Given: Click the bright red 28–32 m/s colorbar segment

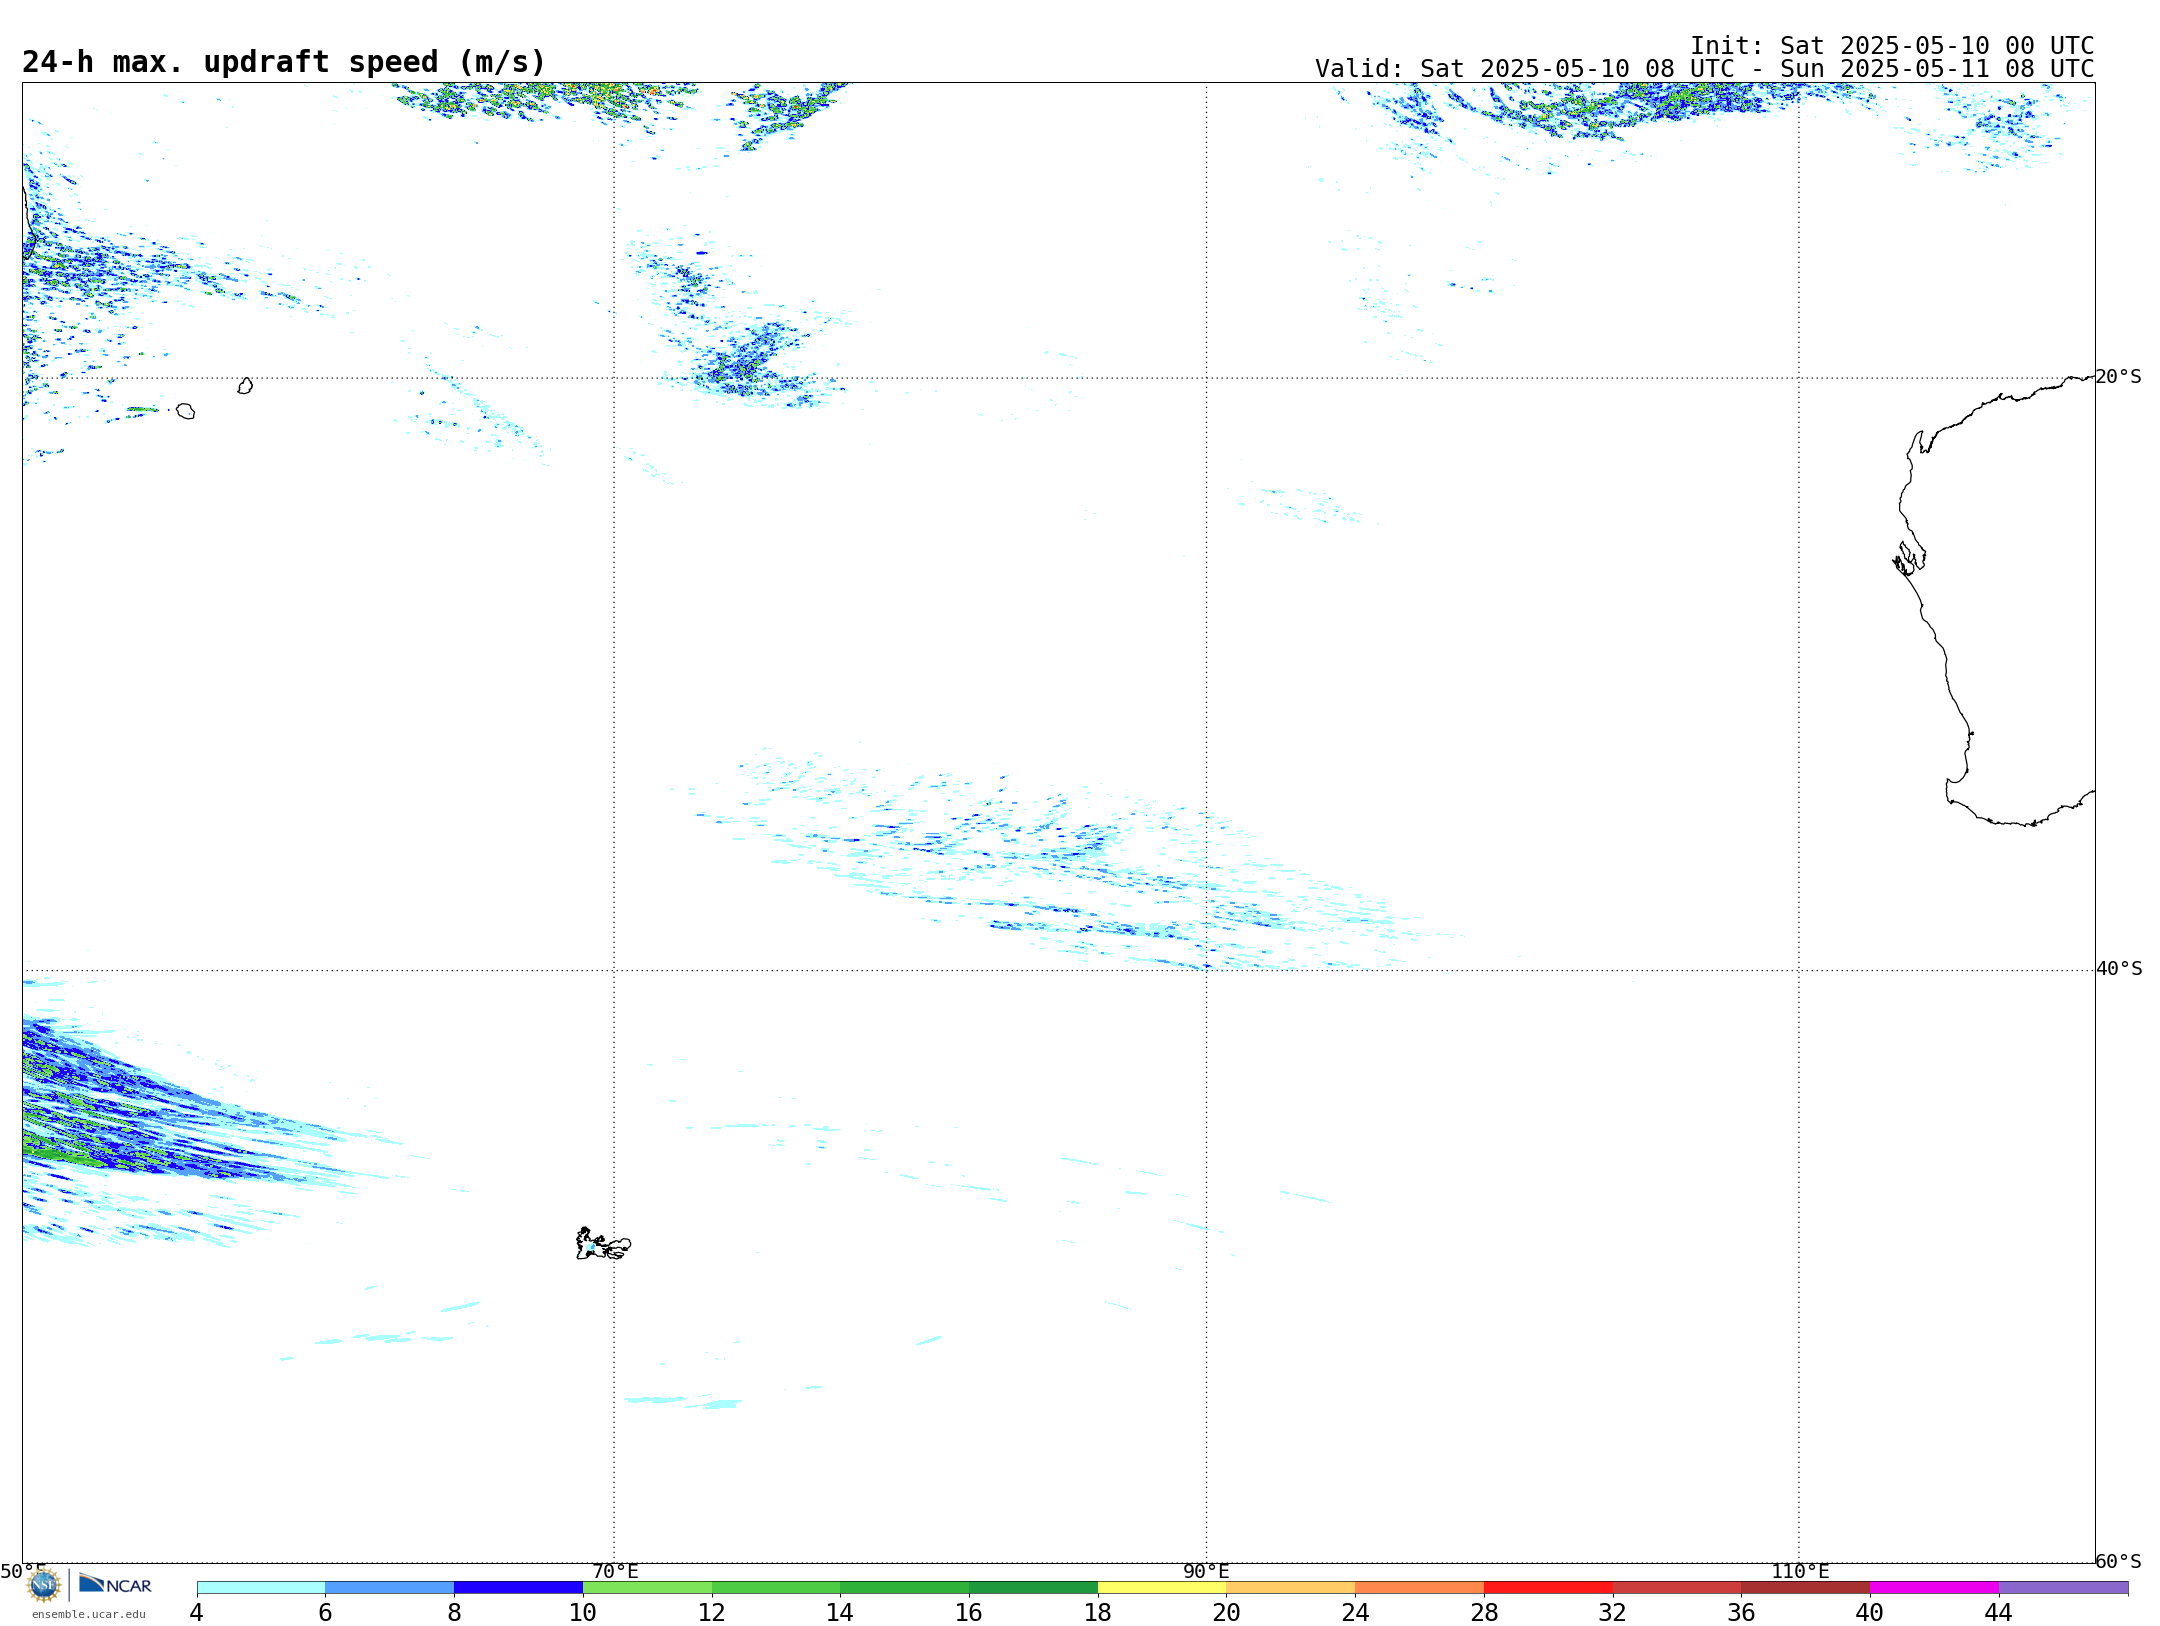Looking at the screenshot, I should (1549, 1588).
